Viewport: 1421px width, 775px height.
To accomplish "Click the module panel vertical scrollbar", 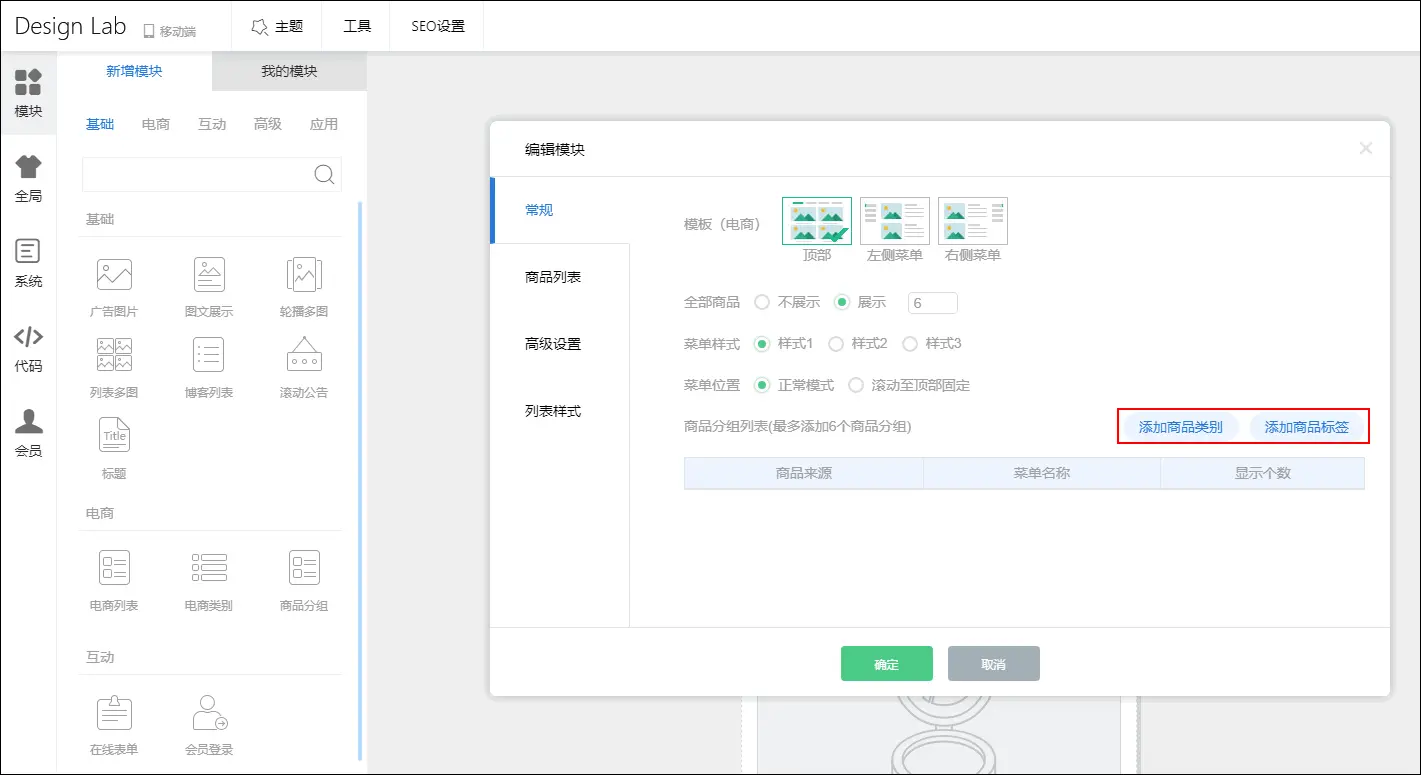I will point(360,480).
